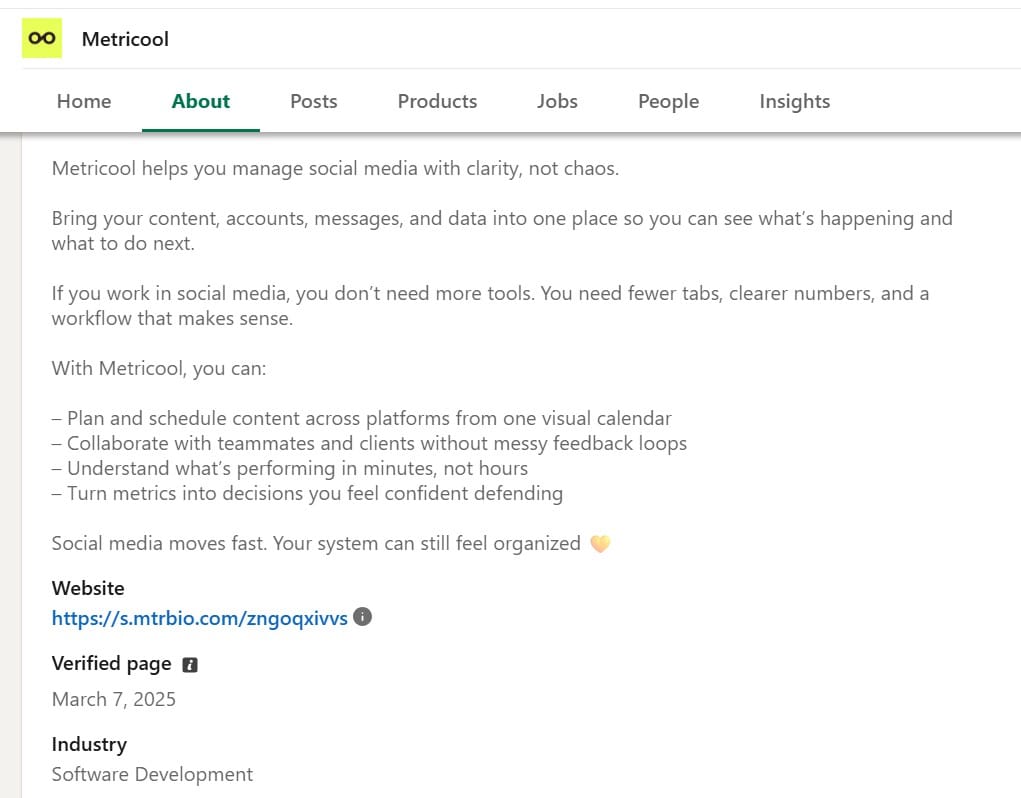
Task: Open the Insights tab
Action: point(794,101)
